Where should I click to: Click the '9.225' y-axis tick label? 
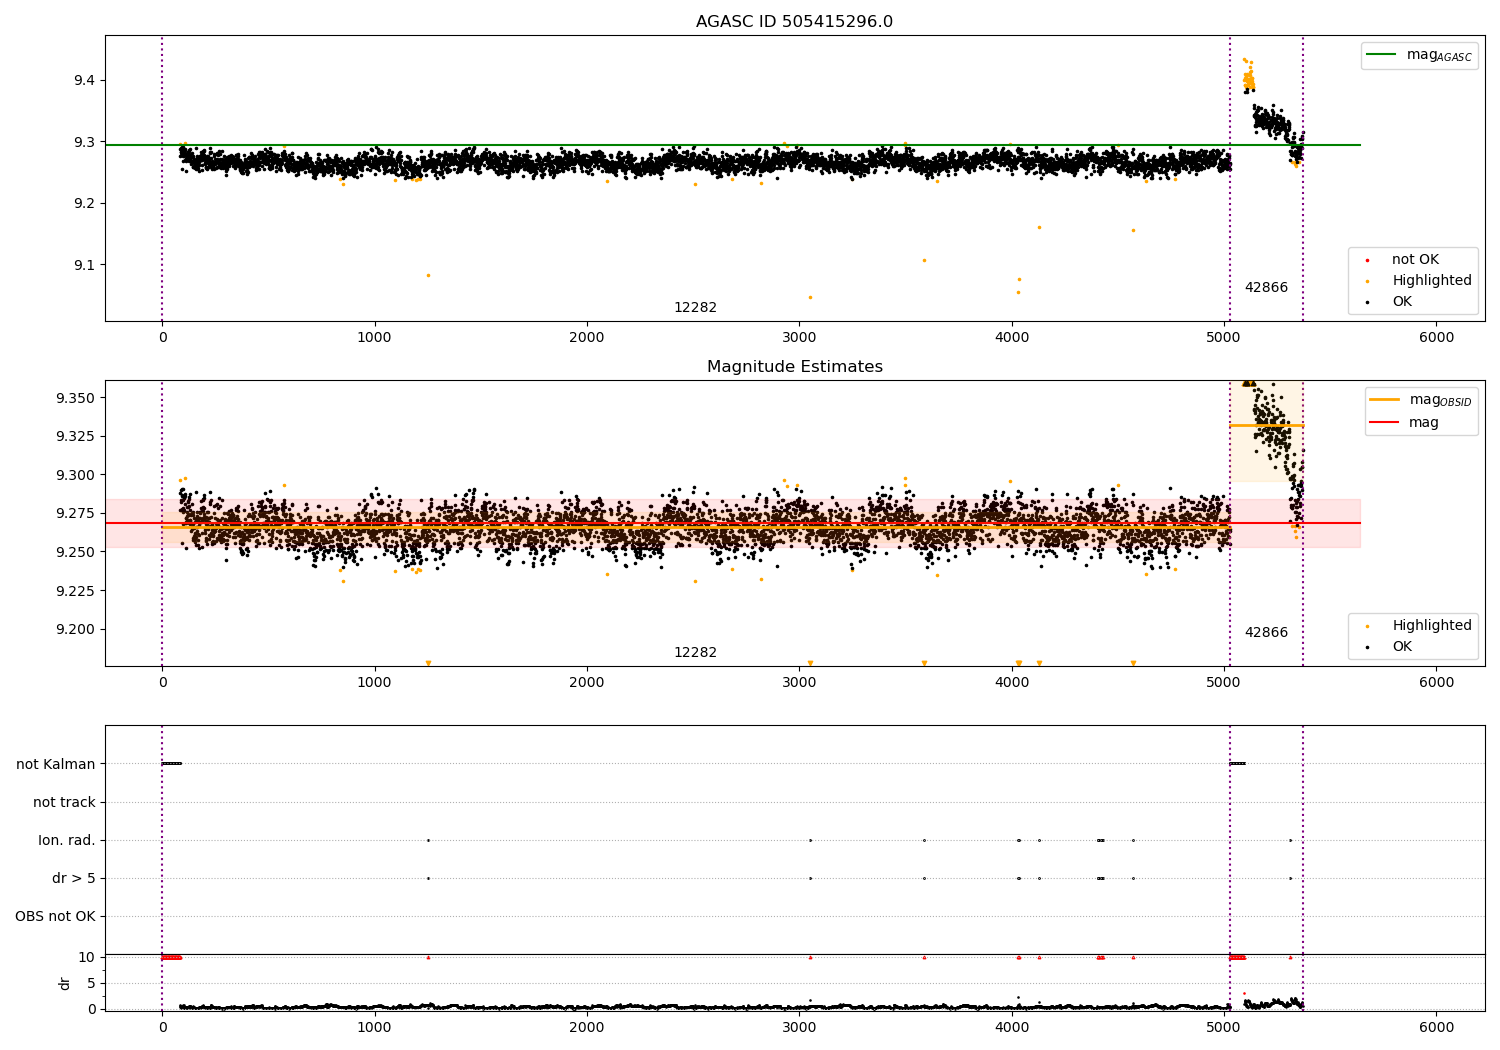pyautogui.click(x=76, y=592)
